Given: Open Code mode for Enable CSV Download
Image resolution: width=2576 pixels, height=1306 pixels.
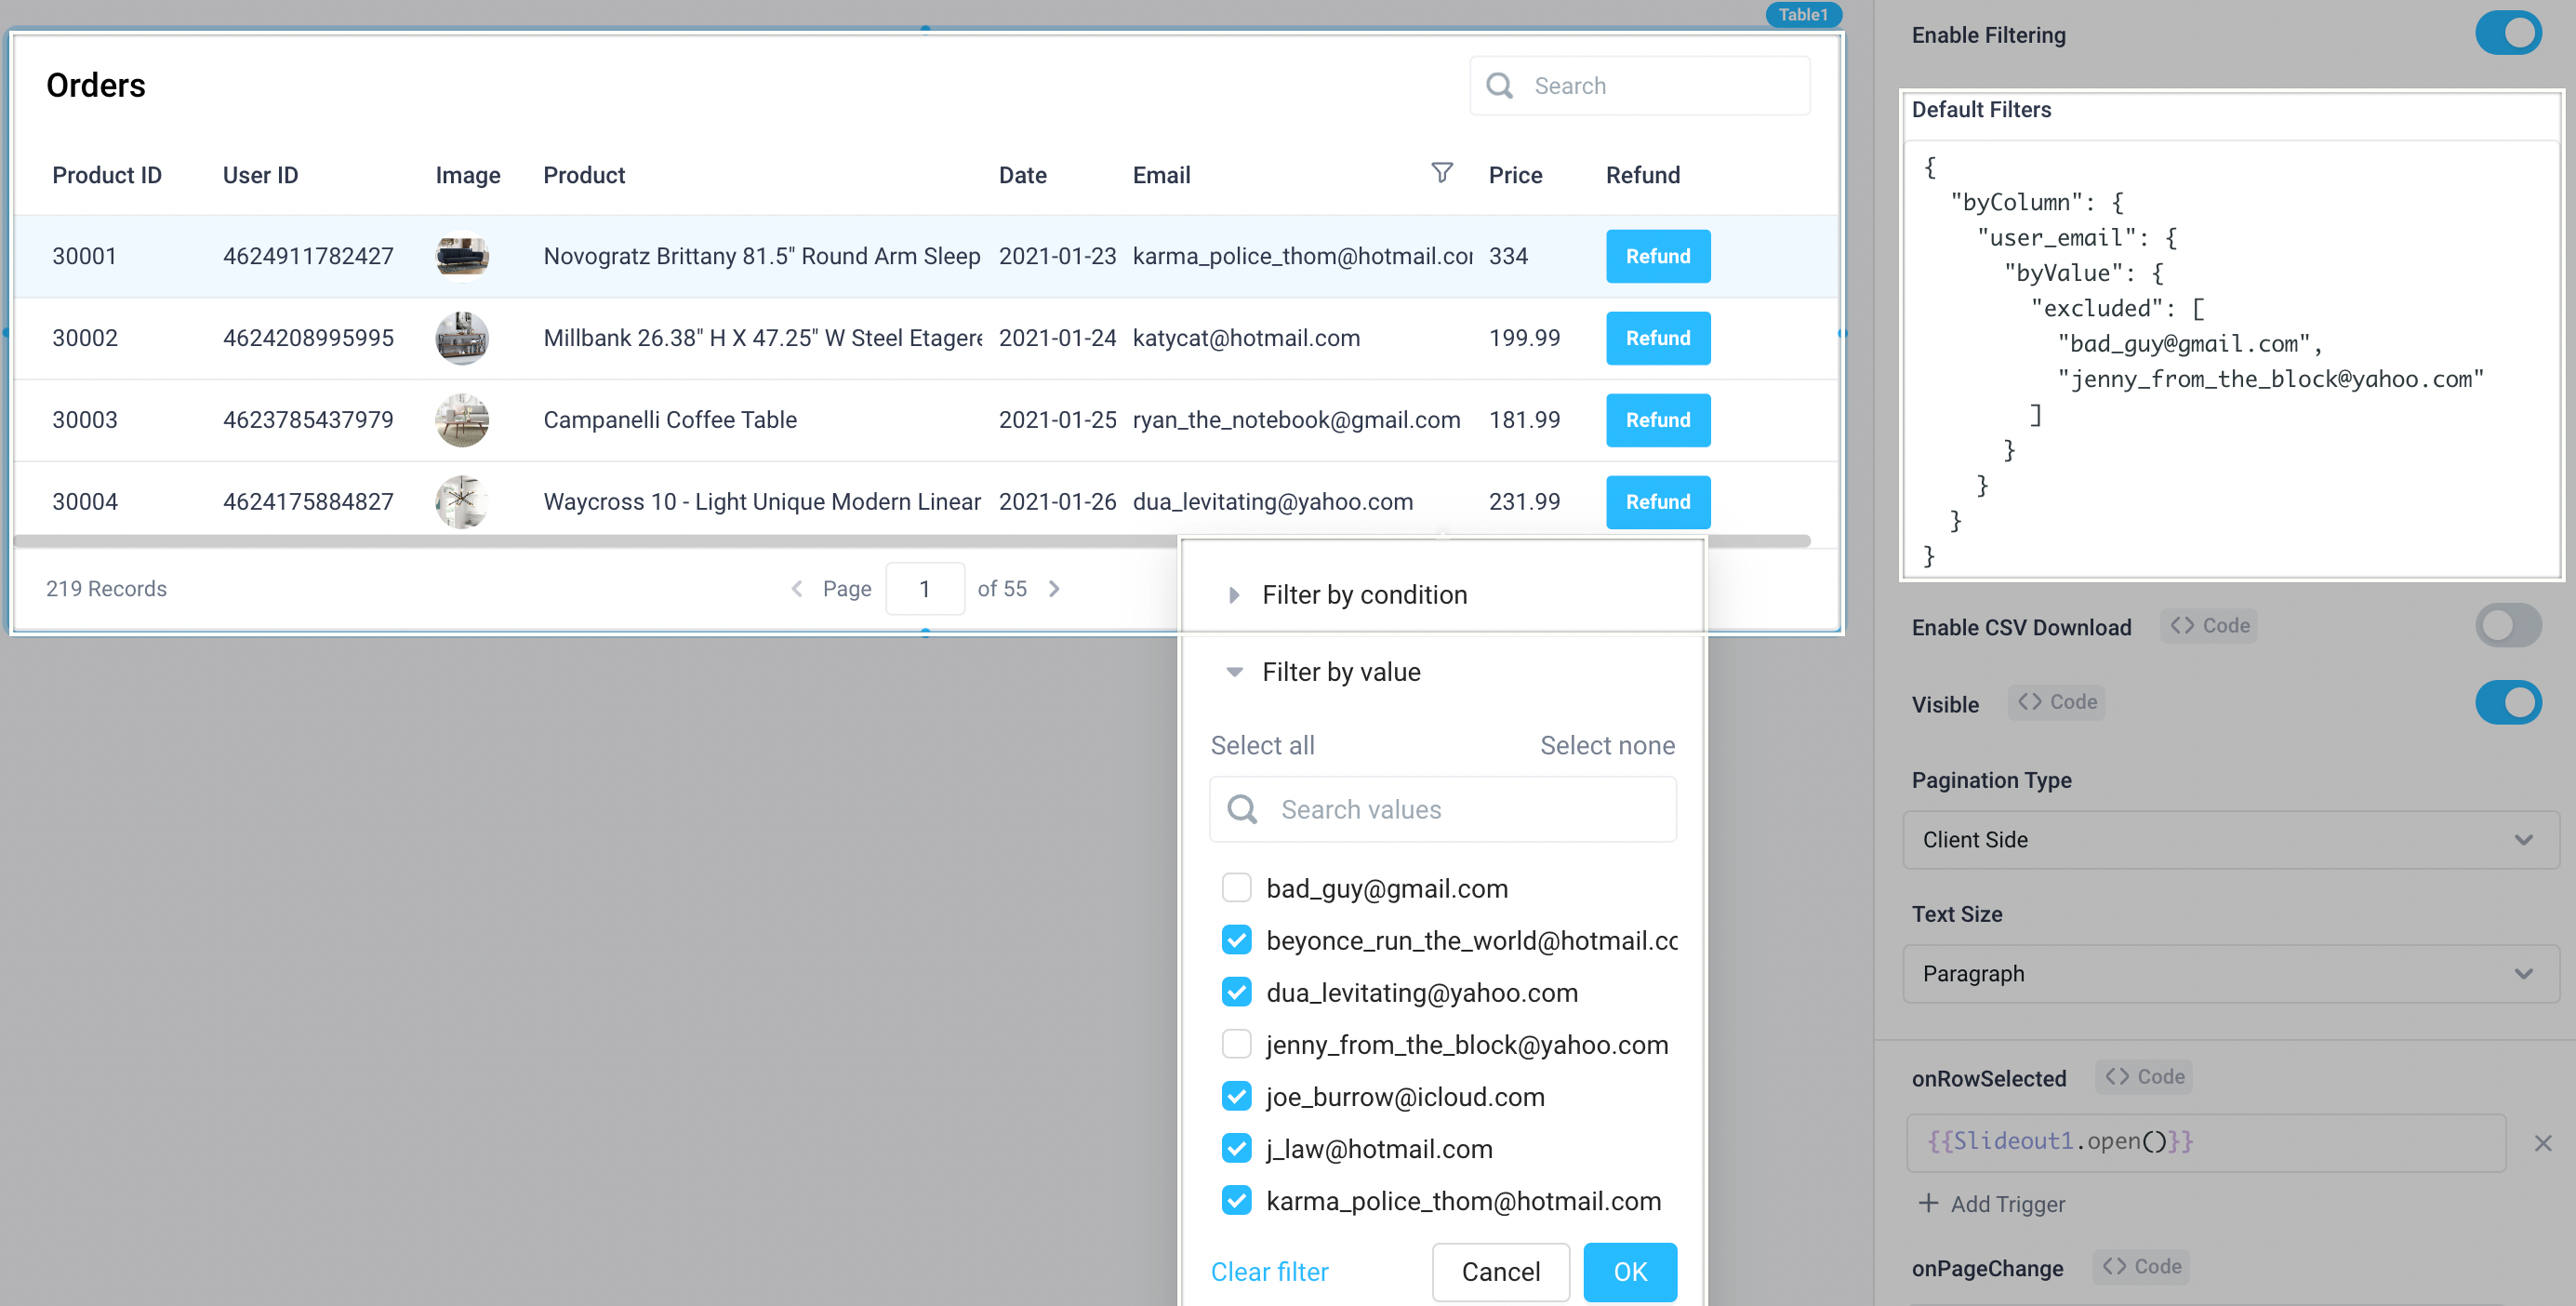Looking at the screenshot, I should (x=2209, y=626).
